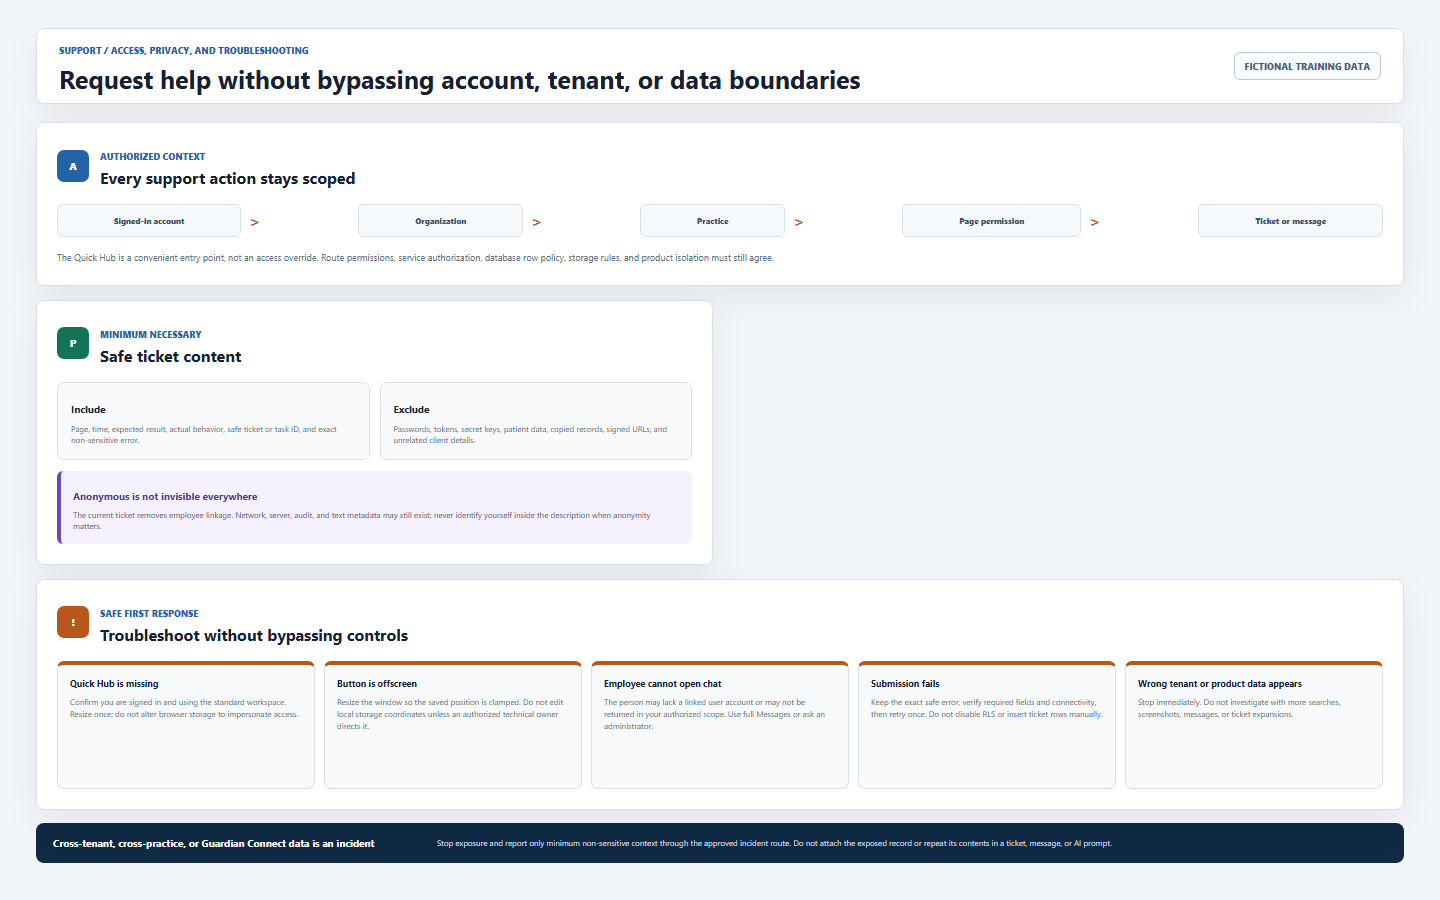Click 'Passwords, tokens, secret keys' exclude text
This screenshot has height=900, width=1440.
530,435
